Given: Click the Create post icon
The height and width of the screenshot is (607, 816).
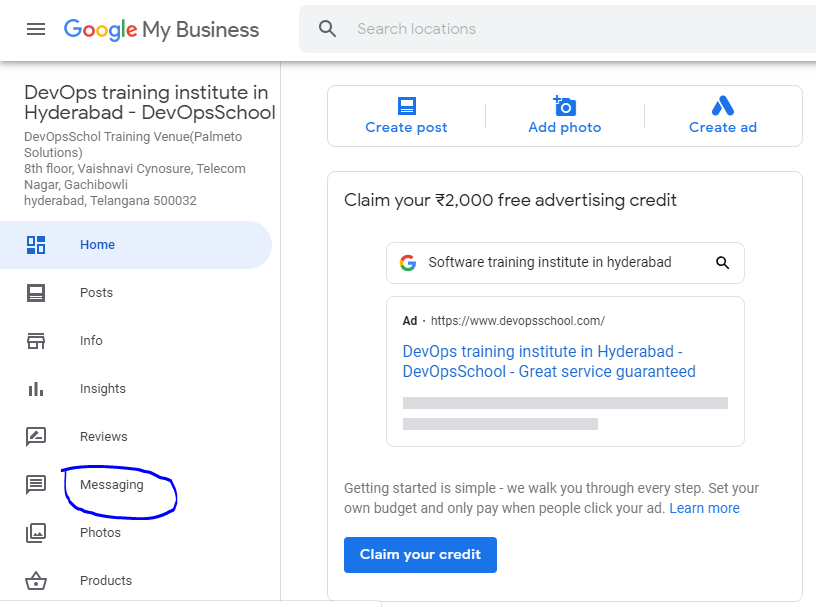Looking at the screenshot, I should pos(406,106).
